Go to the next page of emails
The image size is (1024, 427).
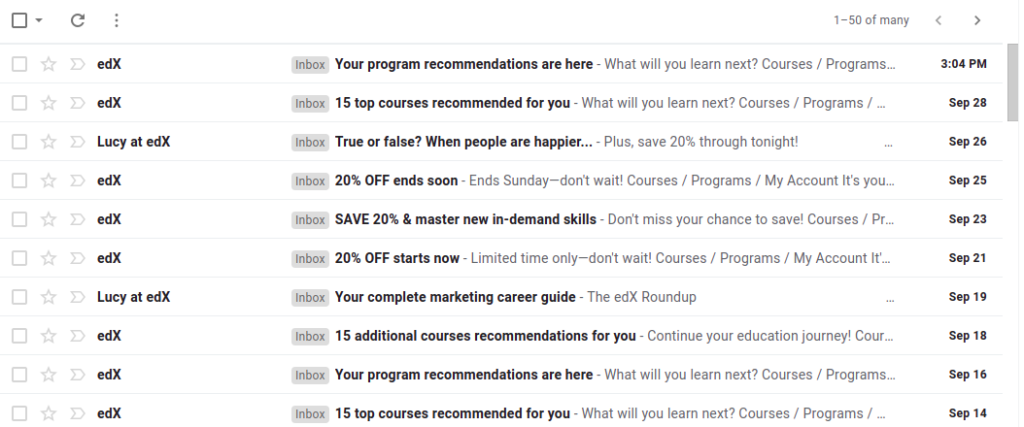(x=977, y=20)
